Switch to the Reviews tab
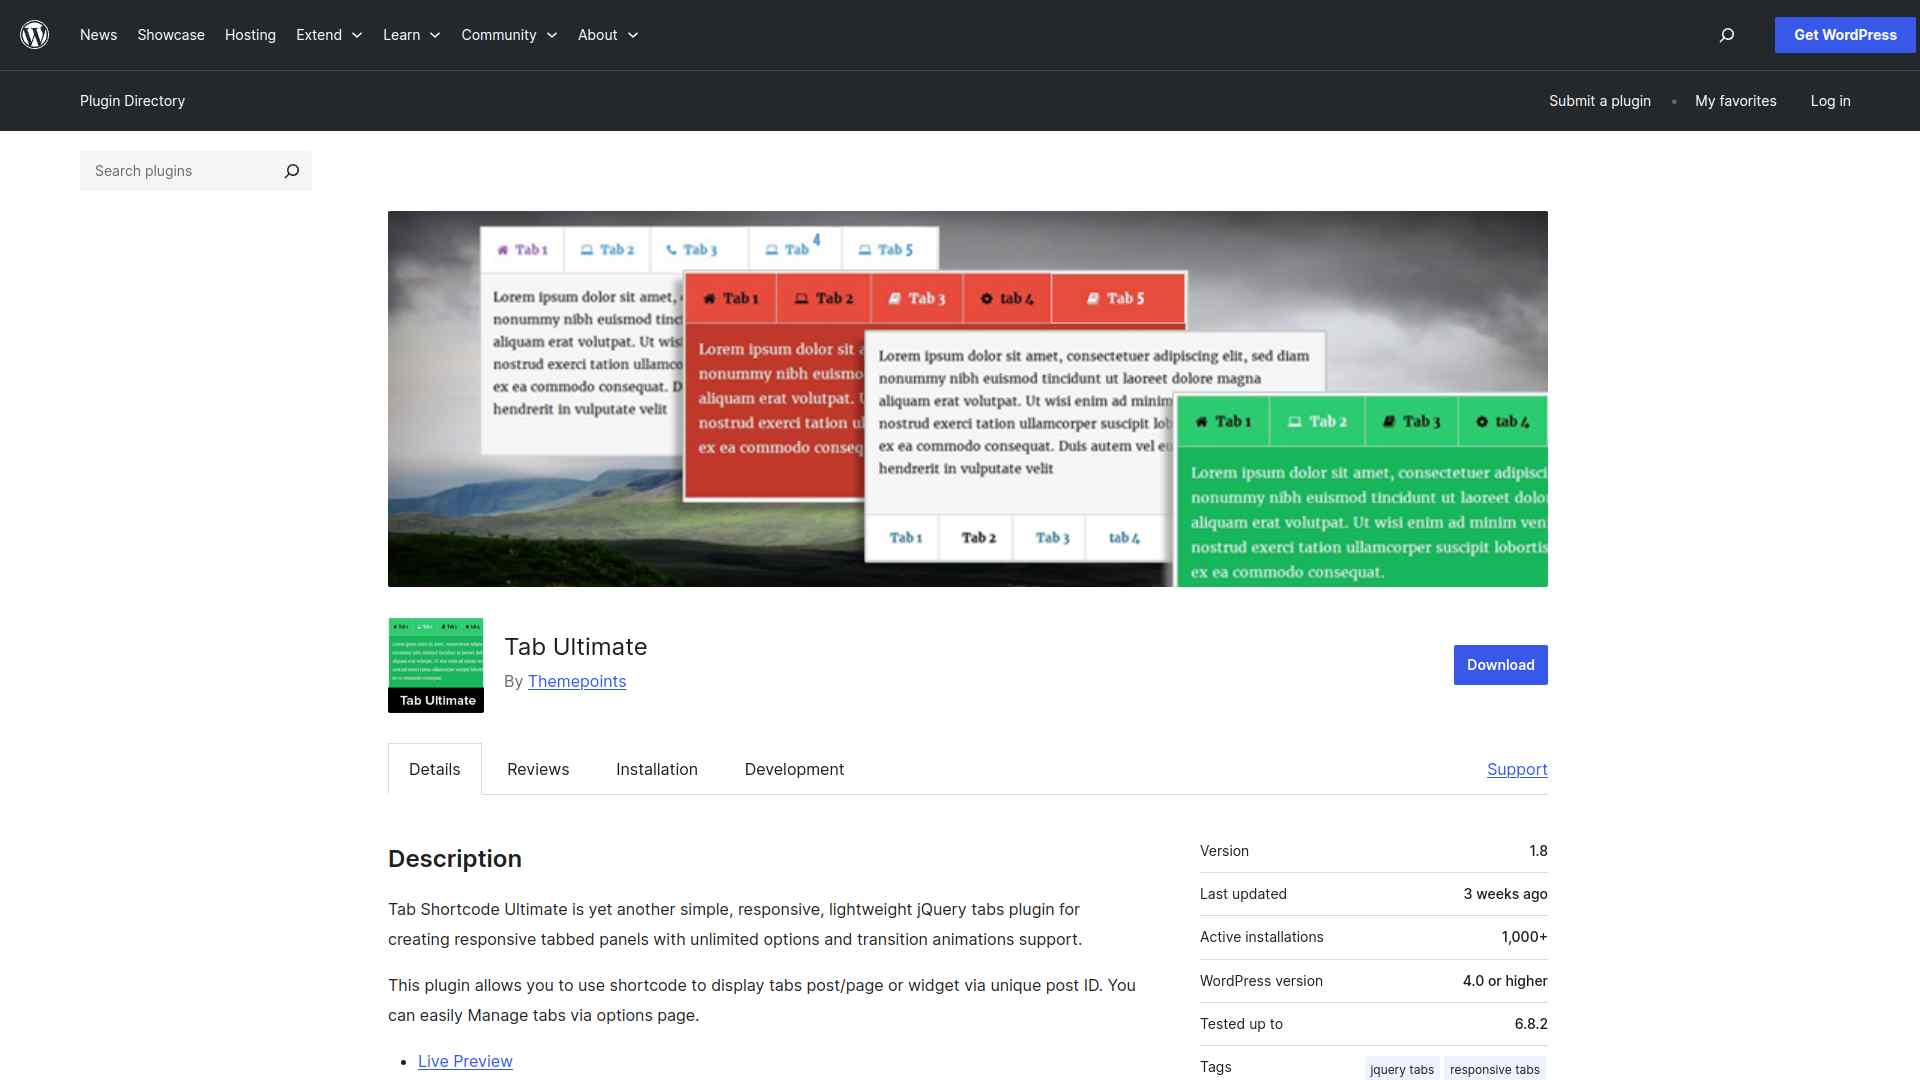The width and height of the screenshot is (1920, 1080). point(538,769)
